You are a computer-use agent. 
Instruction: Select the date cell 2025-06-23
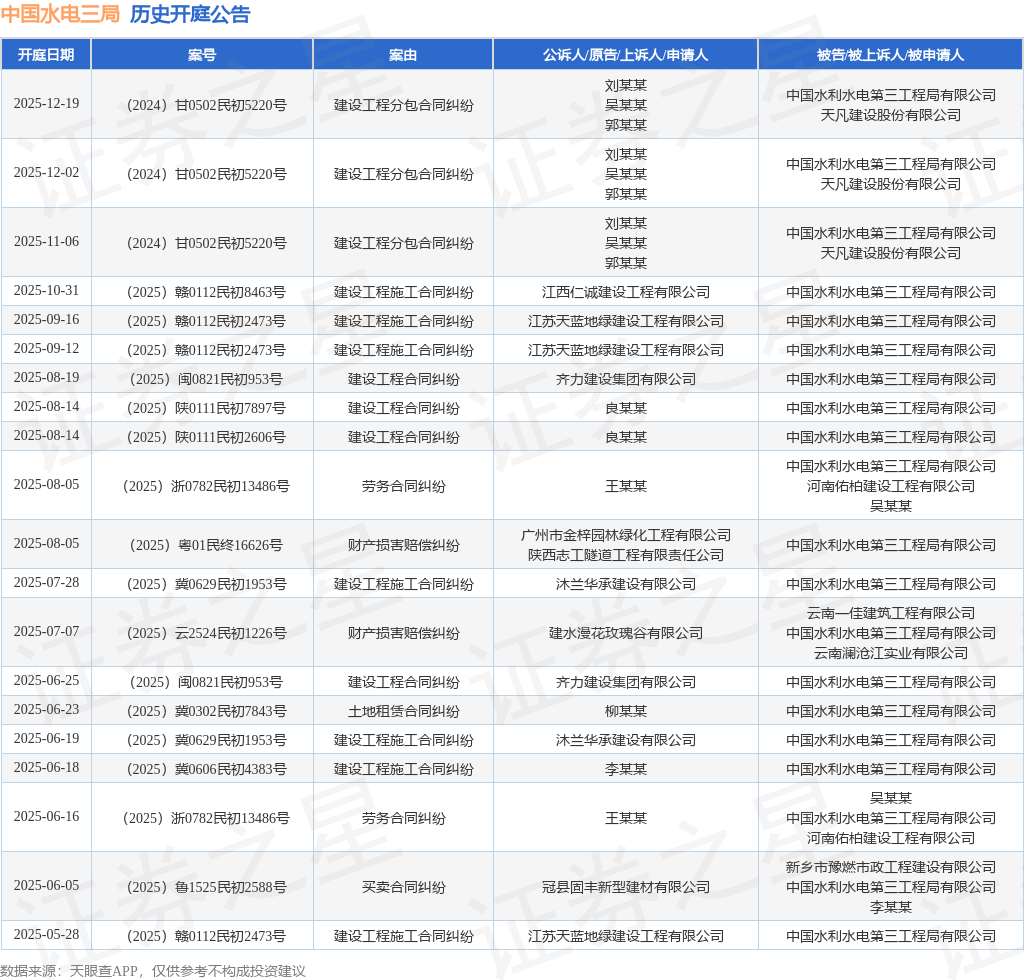coord(46,710)
